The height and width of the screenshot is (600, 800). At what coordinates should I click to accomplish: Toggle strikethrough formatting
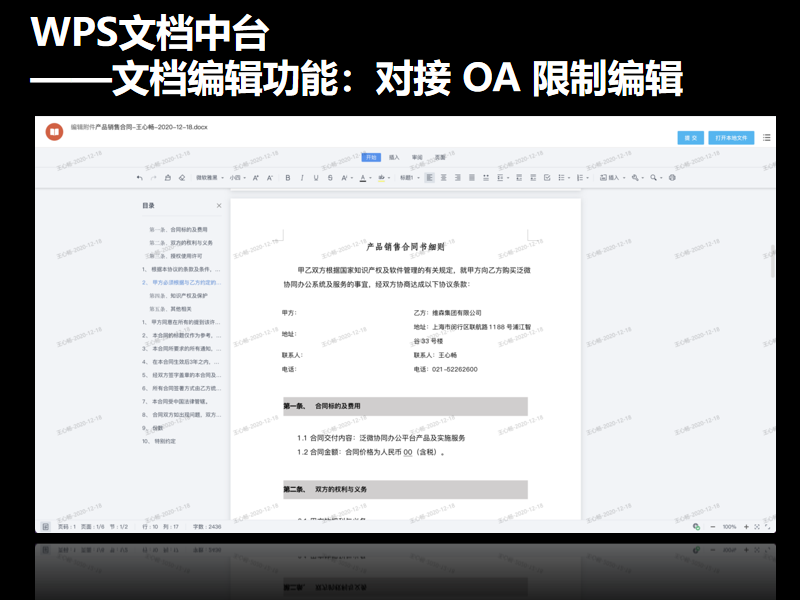(330, 178)
